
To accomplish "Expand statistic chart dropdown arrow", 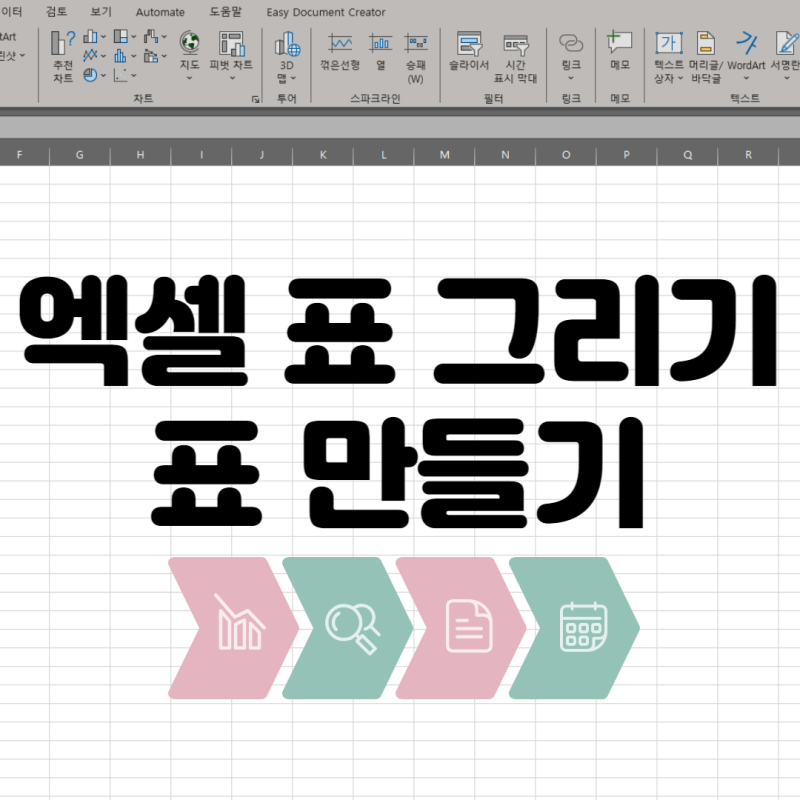I will pos(134,56).
